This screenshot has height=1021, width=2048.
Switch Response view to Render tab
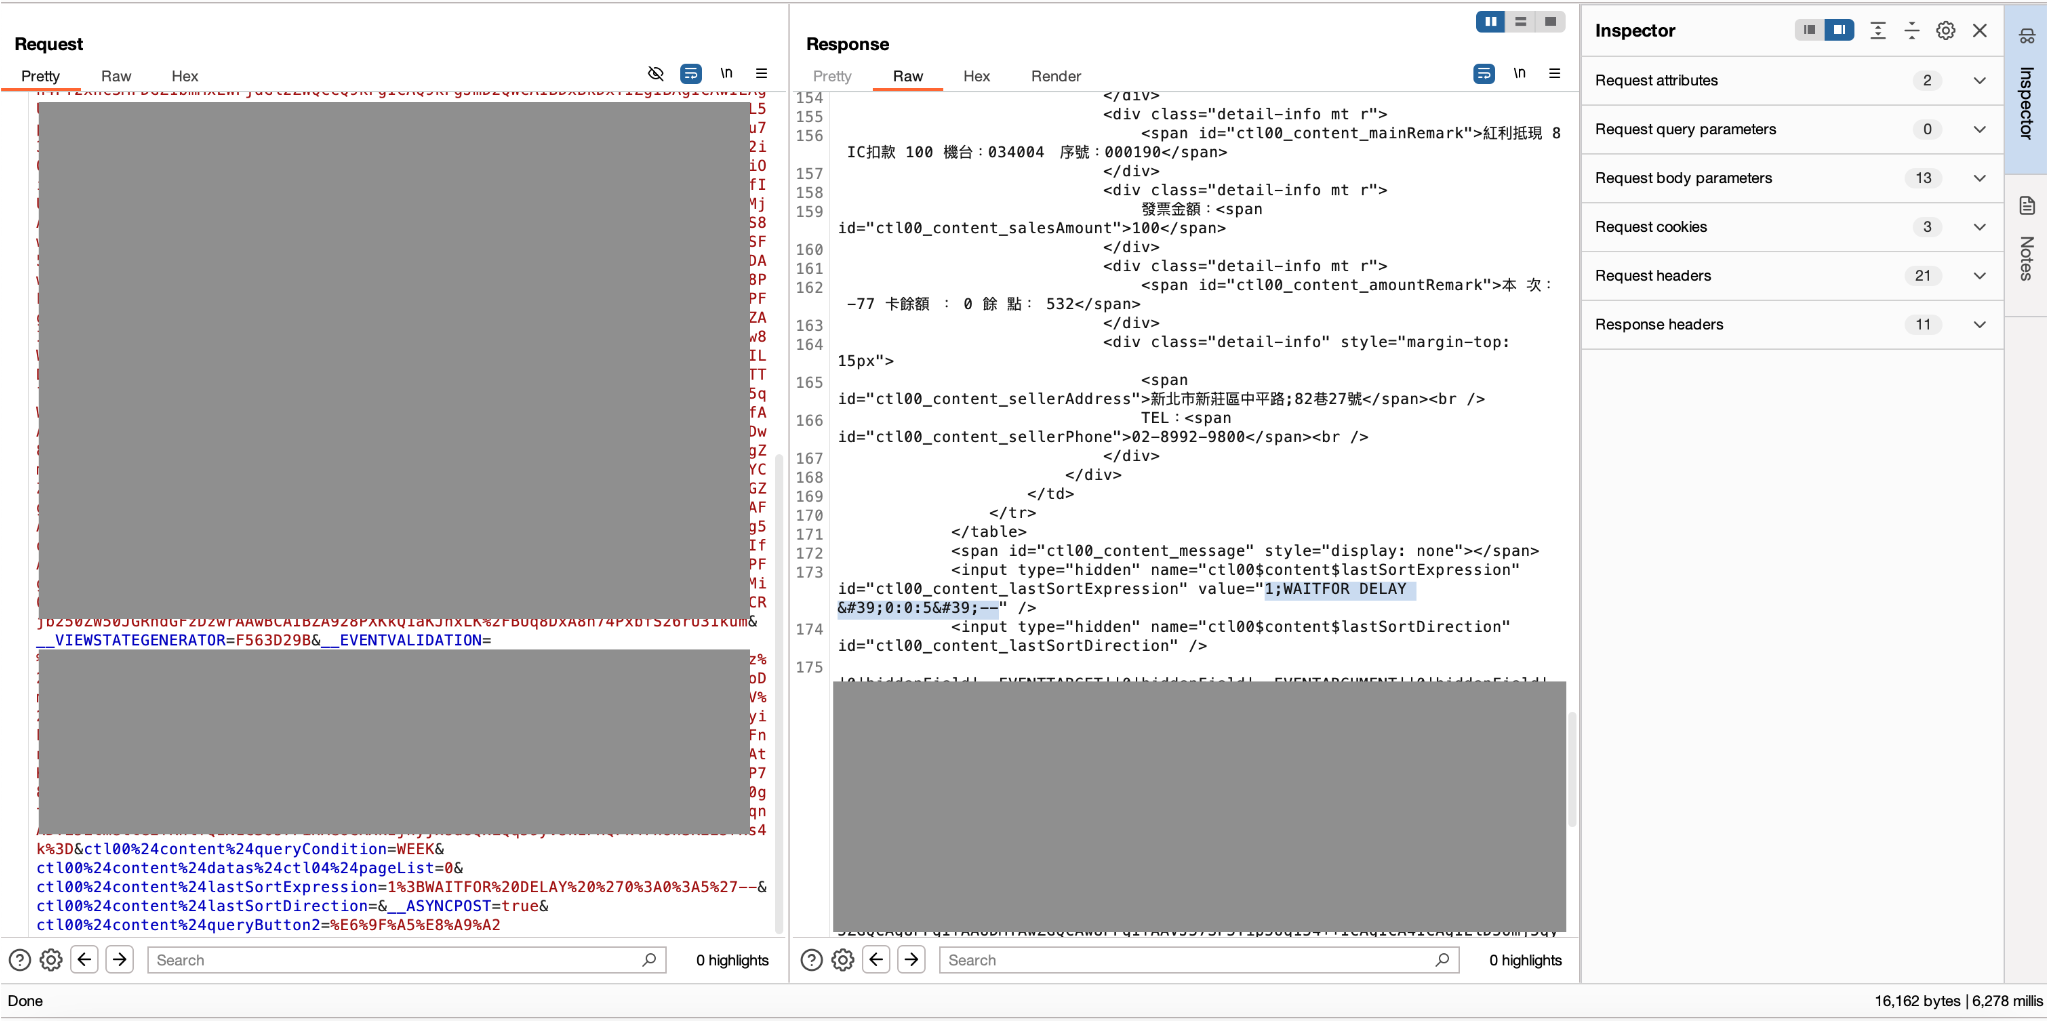coord(1056,76)
